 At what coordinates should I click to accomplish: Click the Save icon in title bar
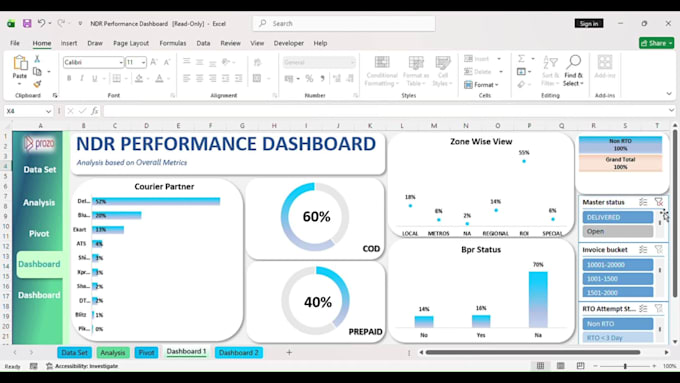[27, 23]
